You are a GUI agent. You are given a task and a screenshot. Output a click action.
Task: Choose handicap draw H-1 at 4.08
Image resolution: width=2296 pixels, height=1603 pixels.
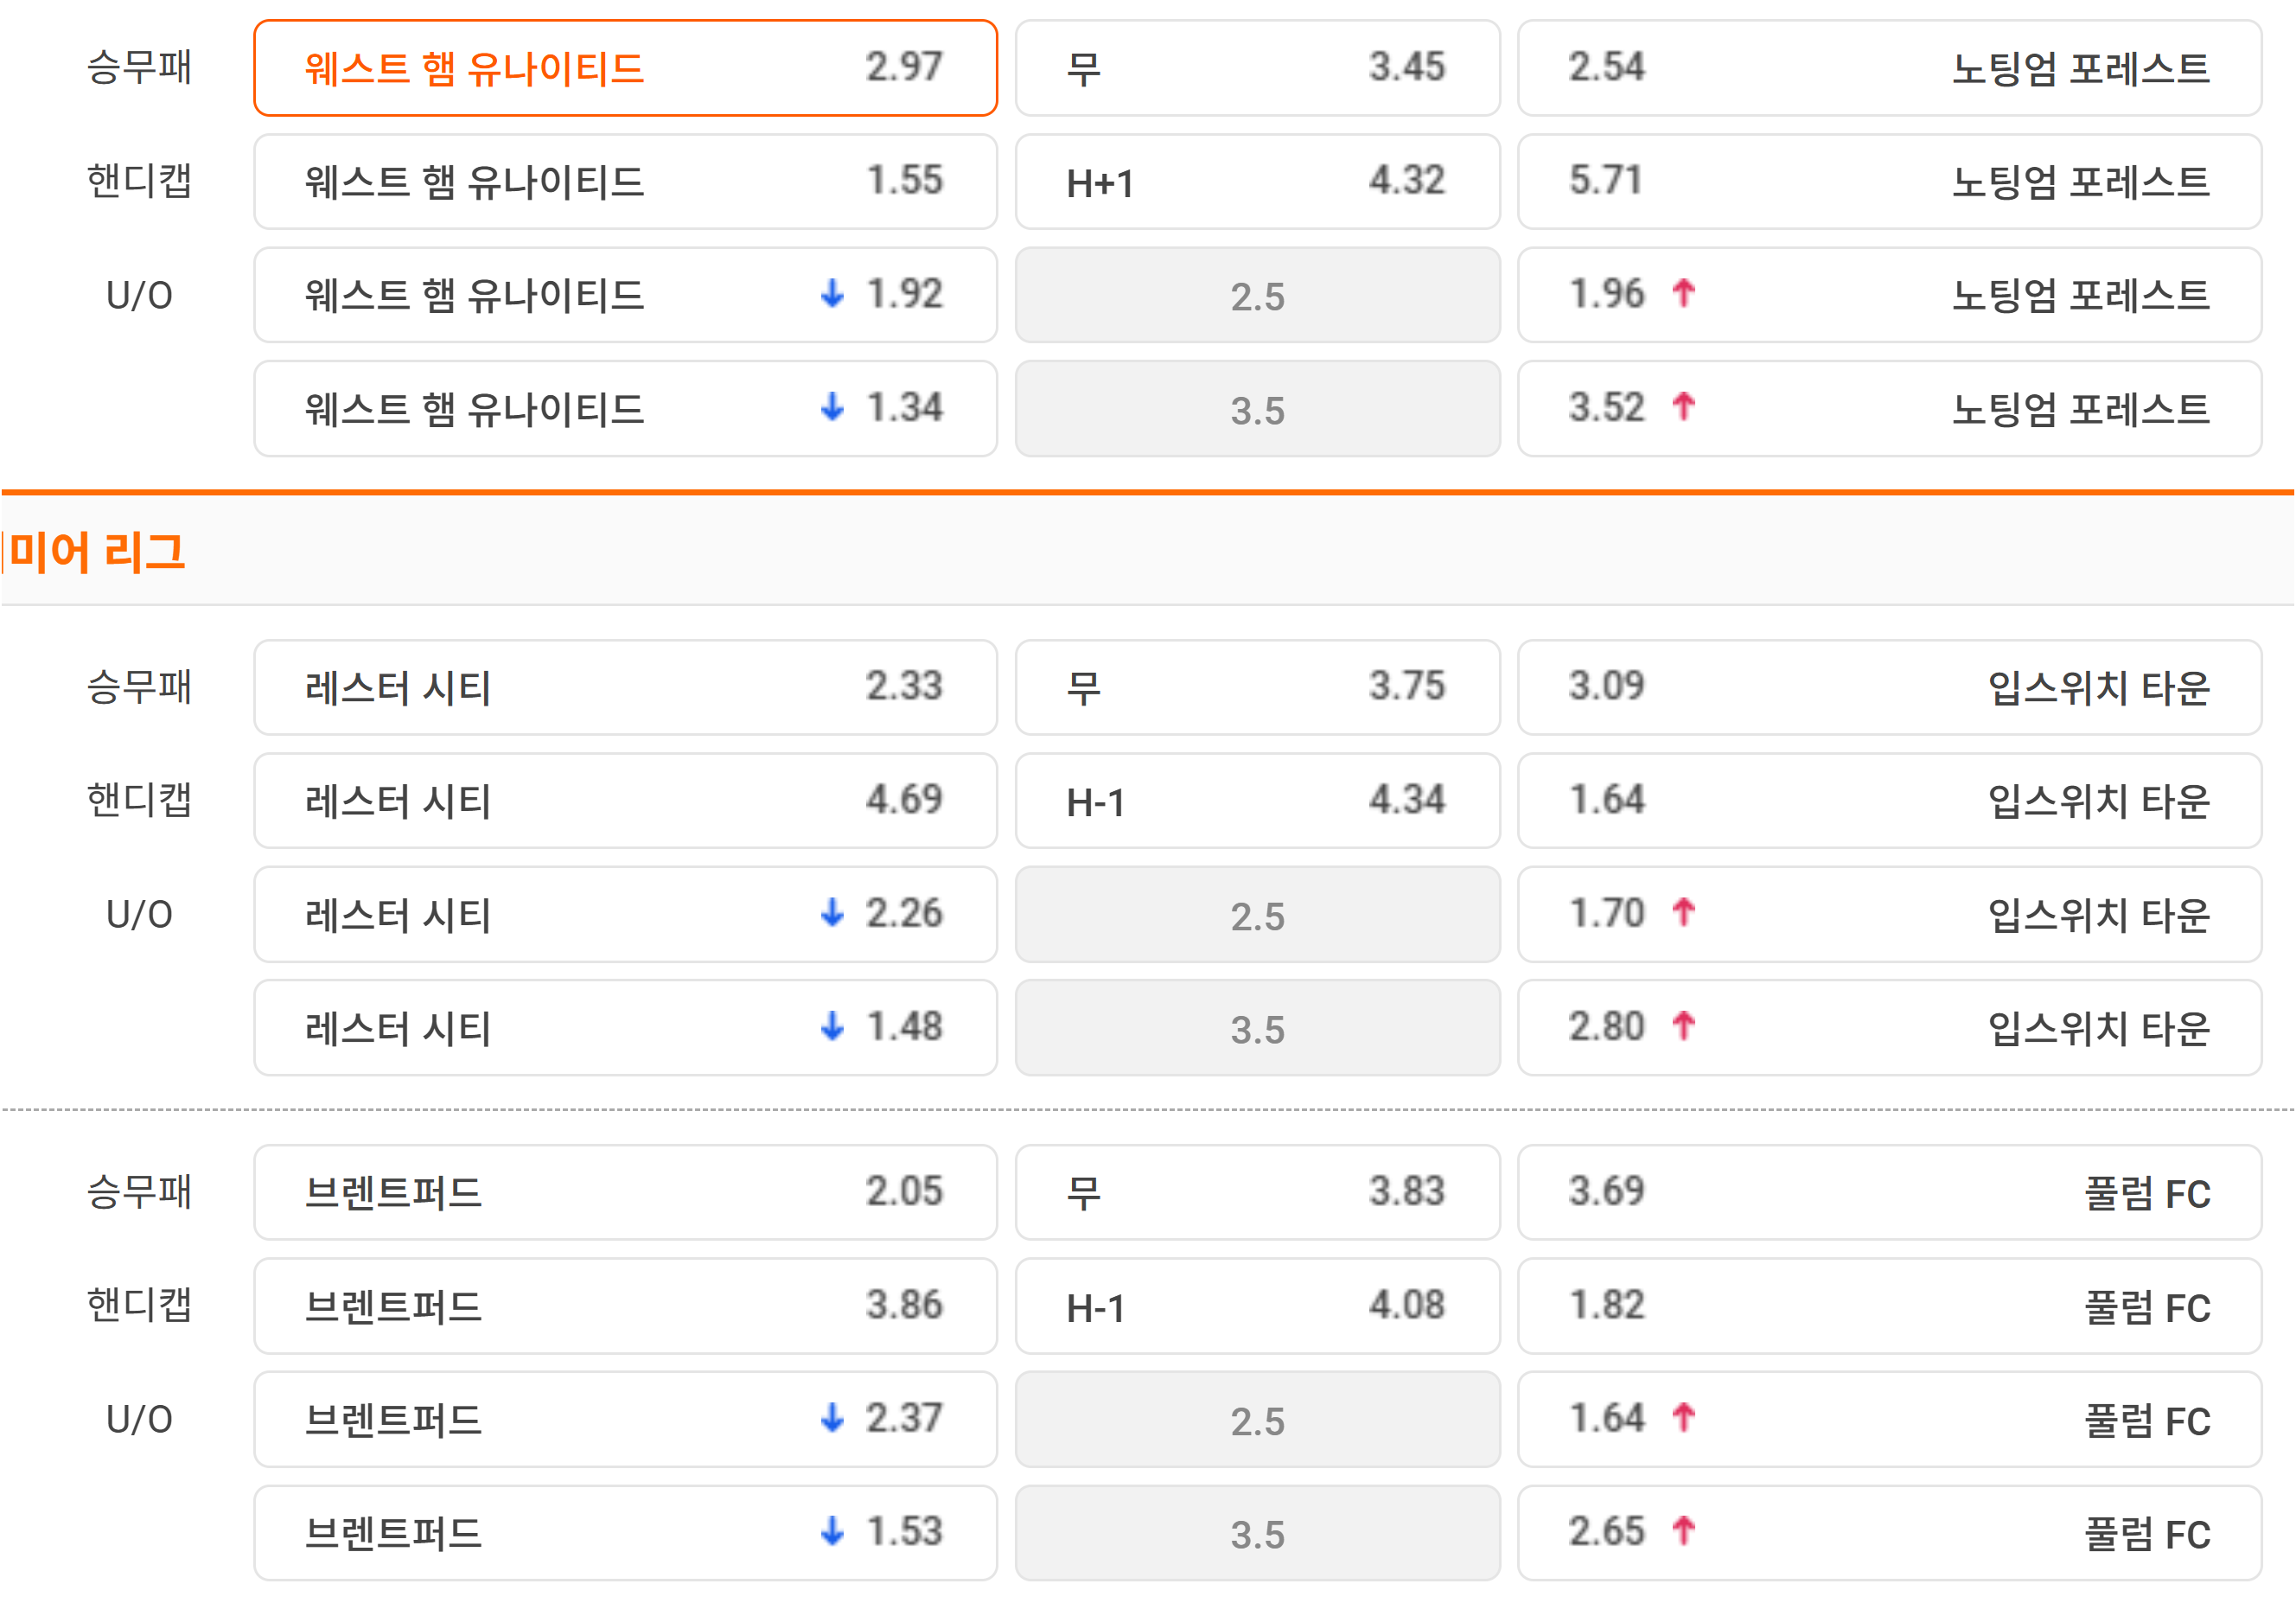click(1257, 1306)
